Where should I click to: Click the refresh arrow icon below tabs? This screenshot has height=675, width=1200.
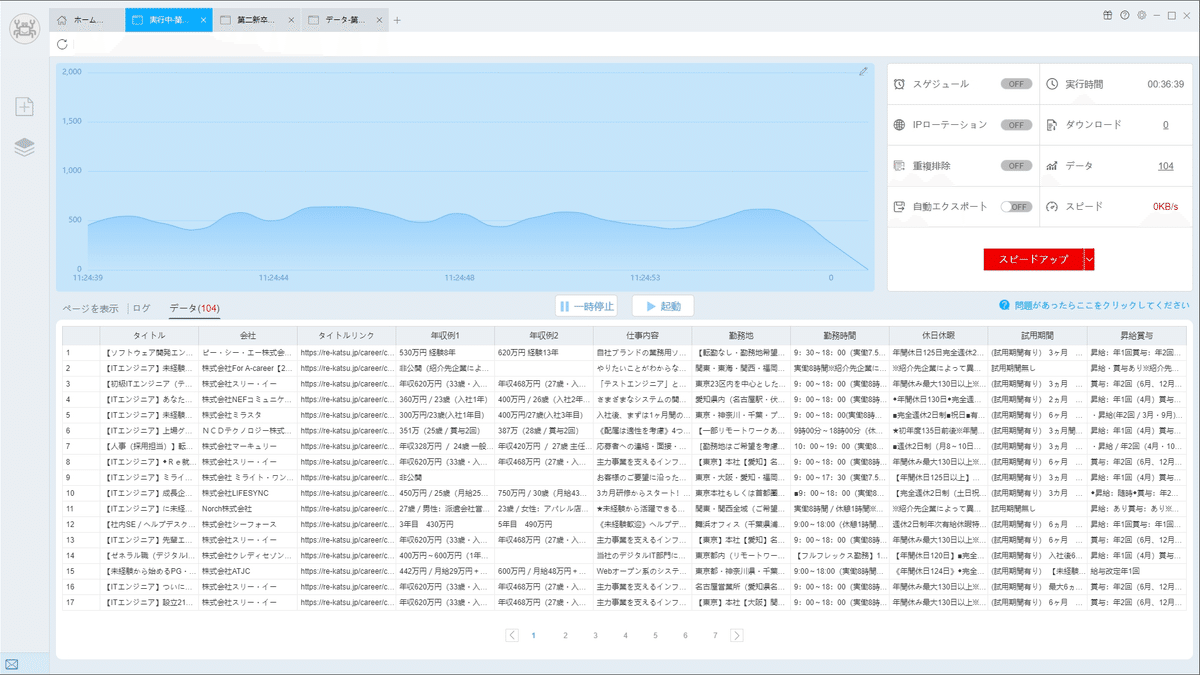[63, 44]
